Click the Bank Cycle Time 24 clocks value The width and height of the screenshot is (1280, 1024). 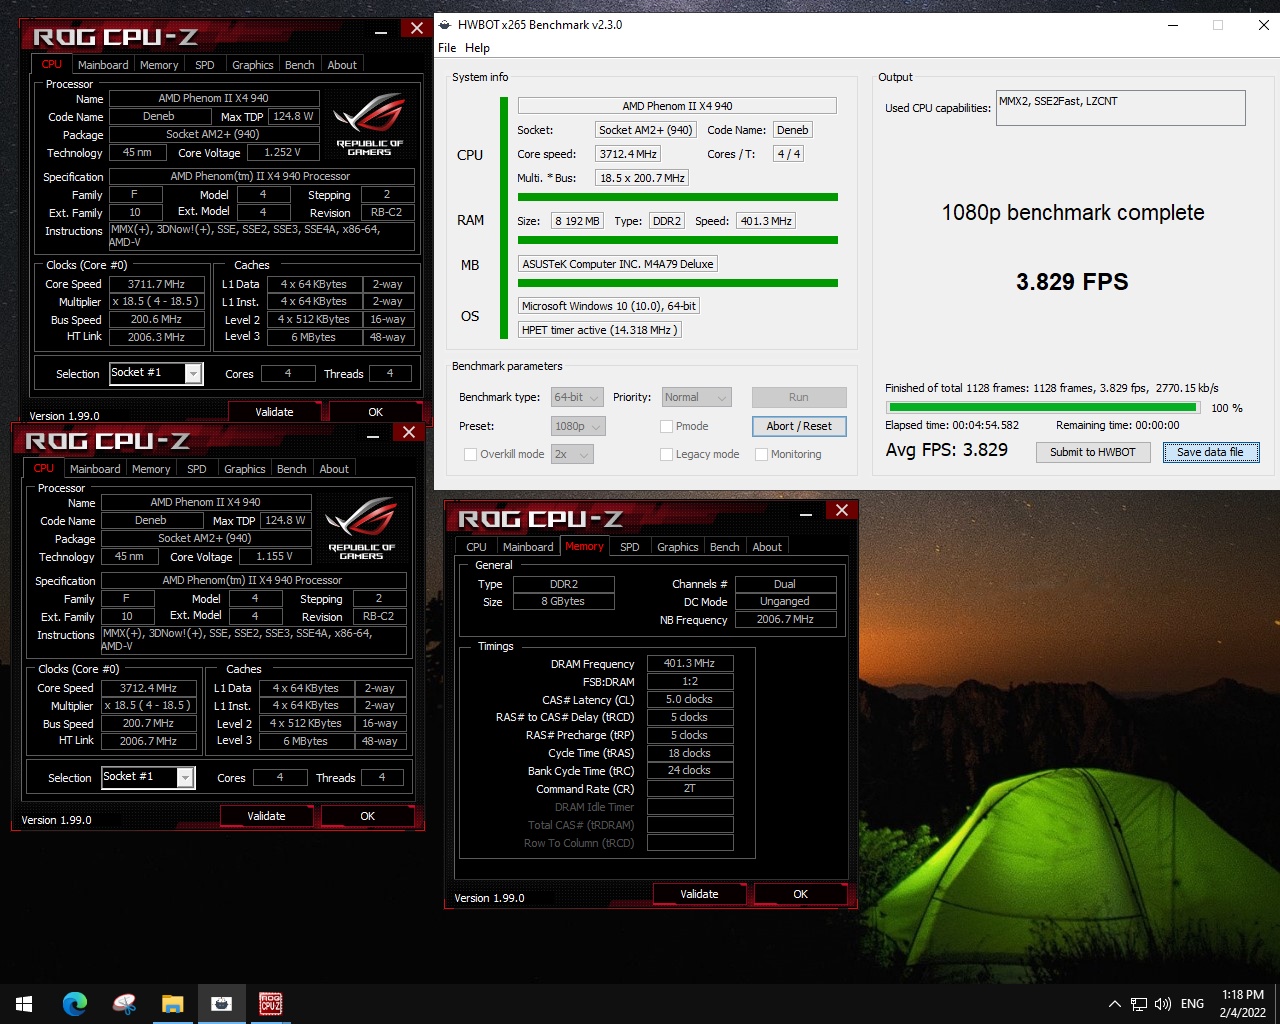coord(690,770)
